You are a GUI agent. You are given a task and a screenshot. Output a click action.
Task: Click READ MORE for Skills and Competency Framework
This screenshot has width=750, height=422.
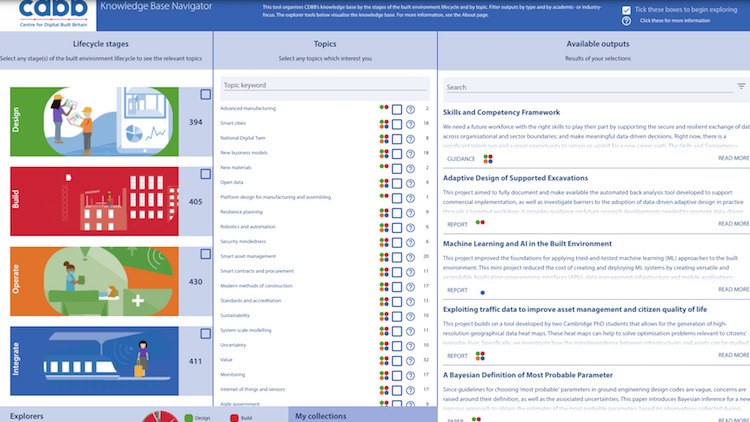point(733,158)
